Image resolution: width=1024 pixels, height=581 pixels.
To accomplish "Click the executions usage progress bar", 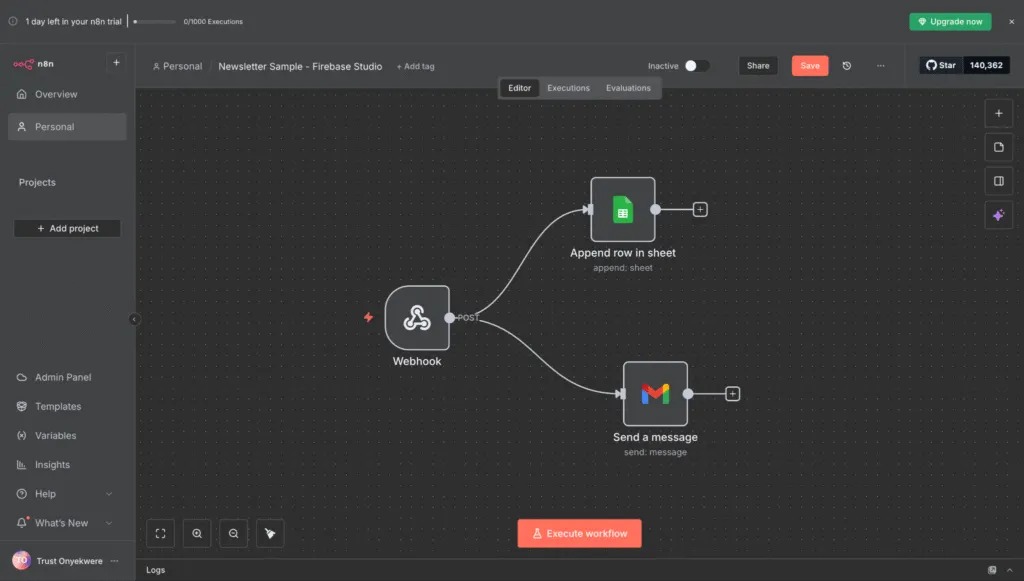I will coord(155,21).
